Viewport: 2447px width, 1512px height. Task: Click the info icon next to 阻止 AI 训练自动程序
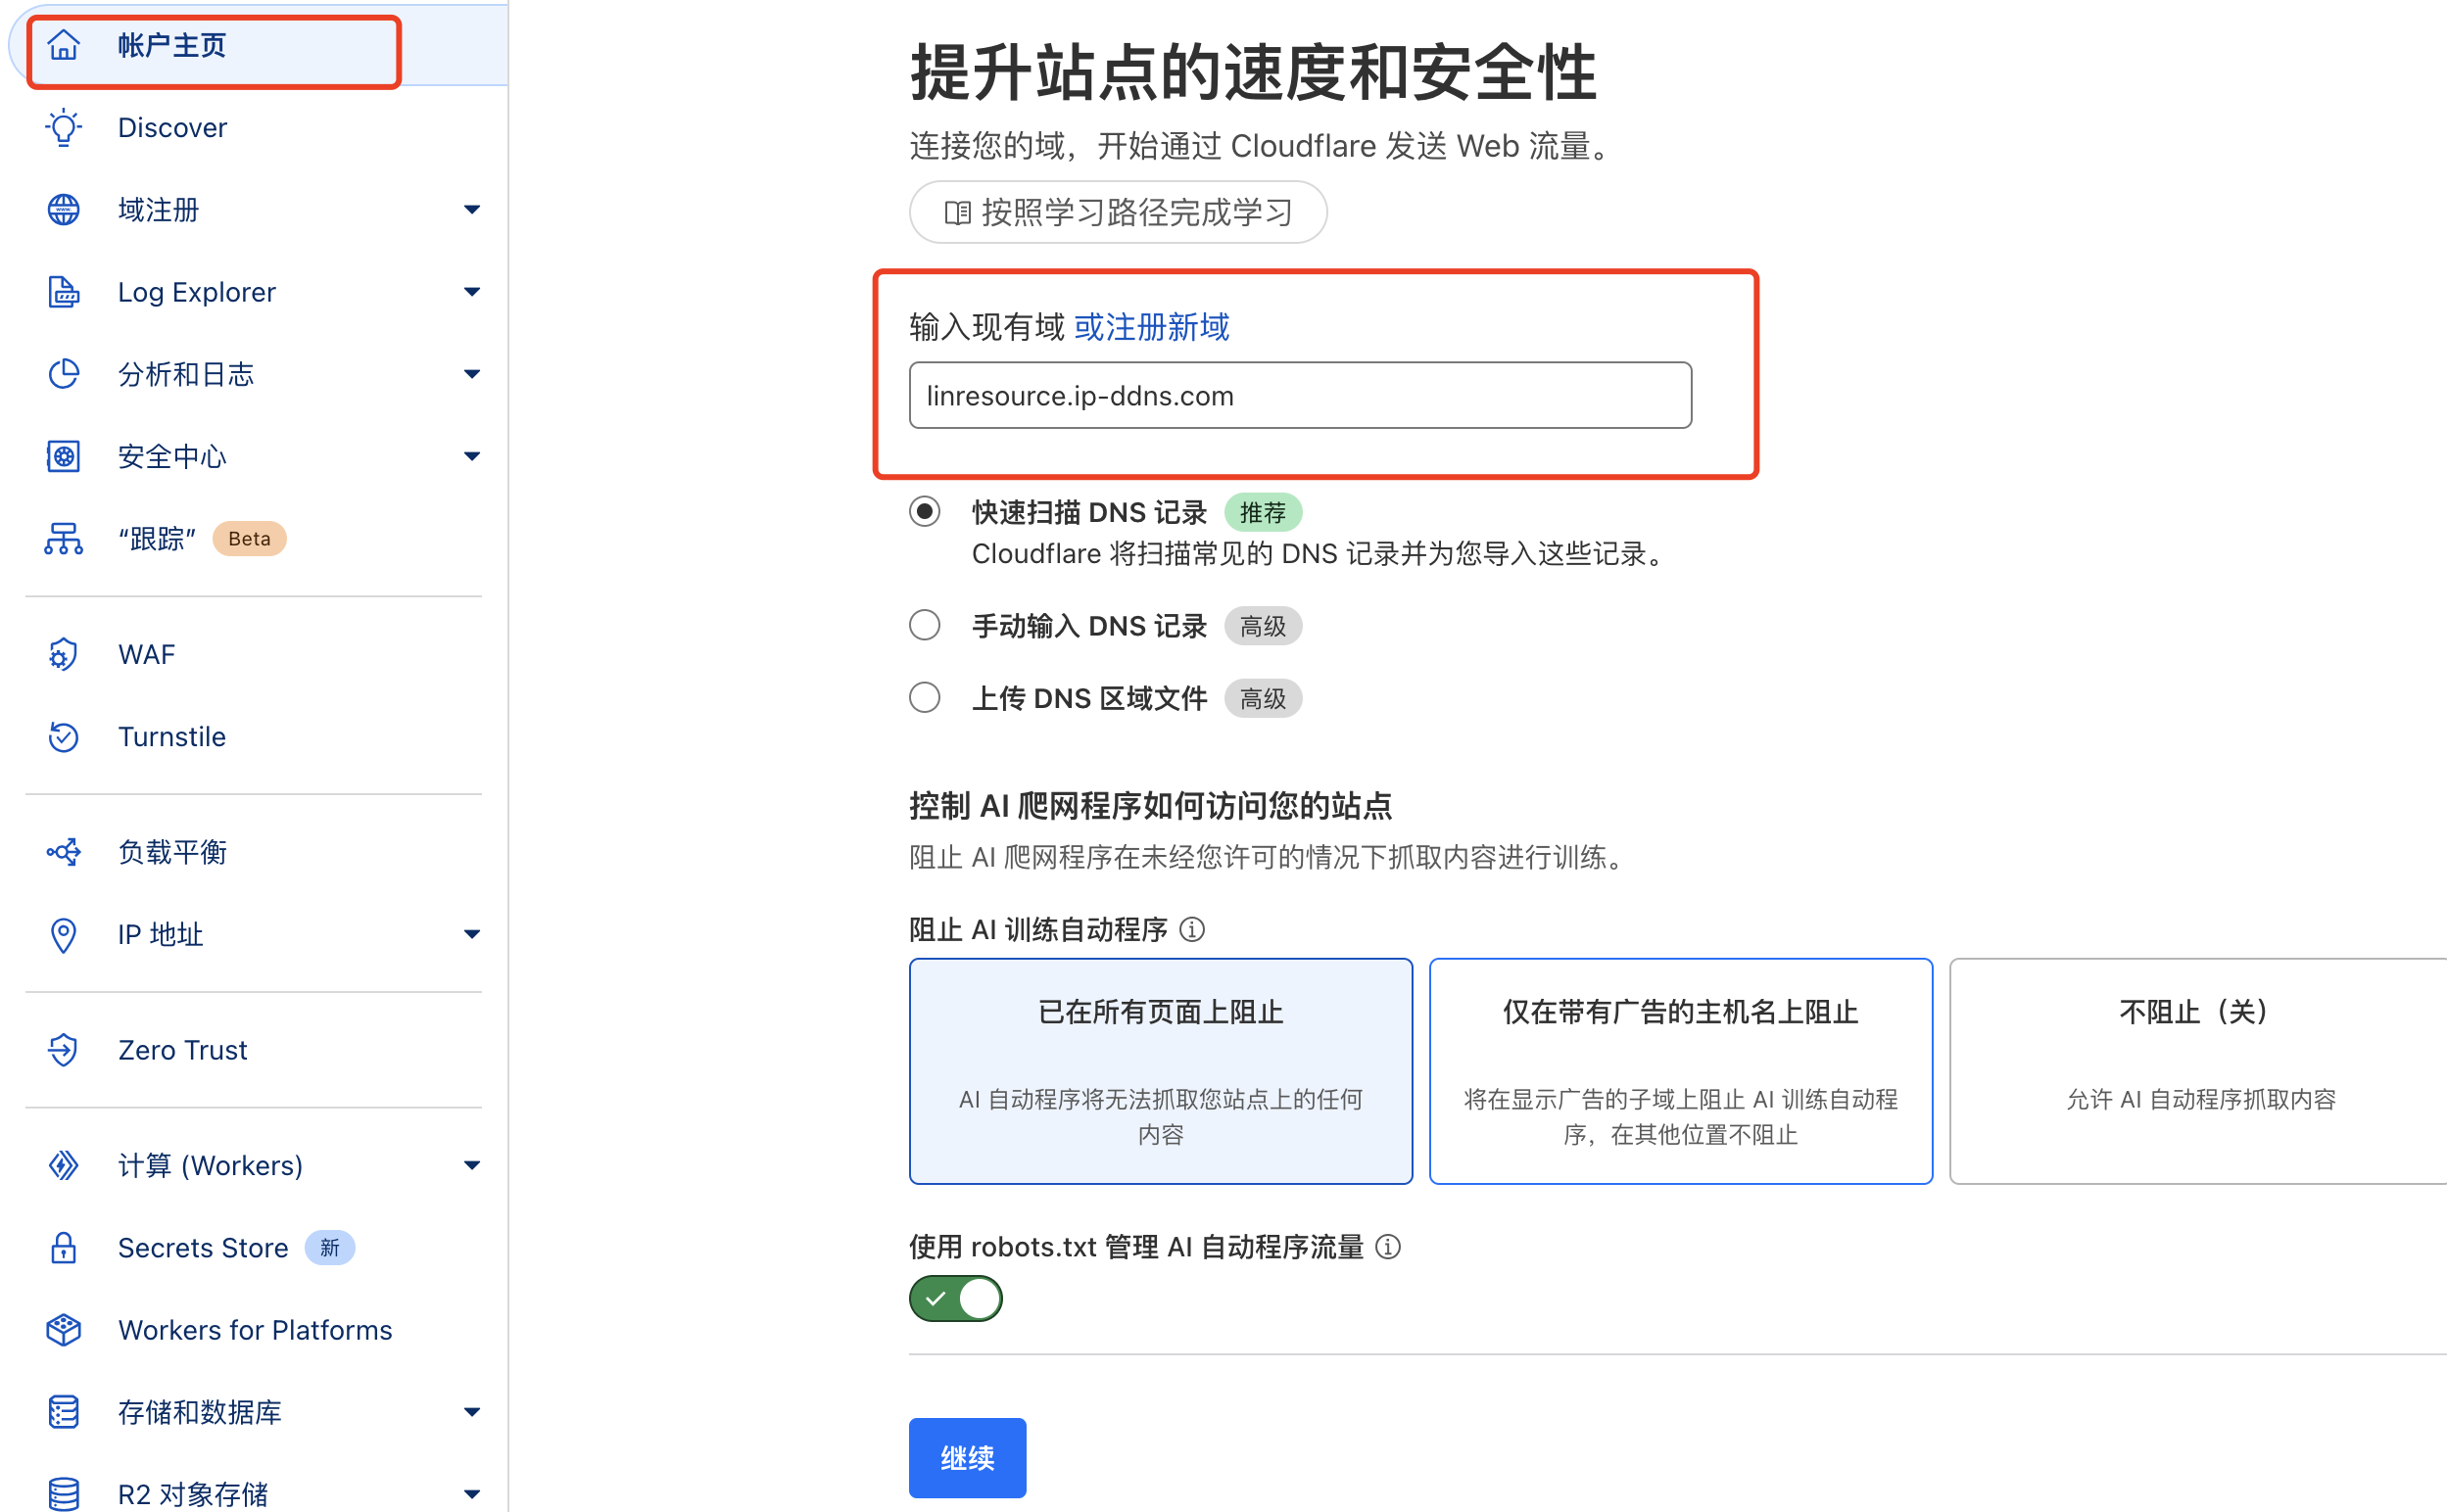(x=1192, y=930)
